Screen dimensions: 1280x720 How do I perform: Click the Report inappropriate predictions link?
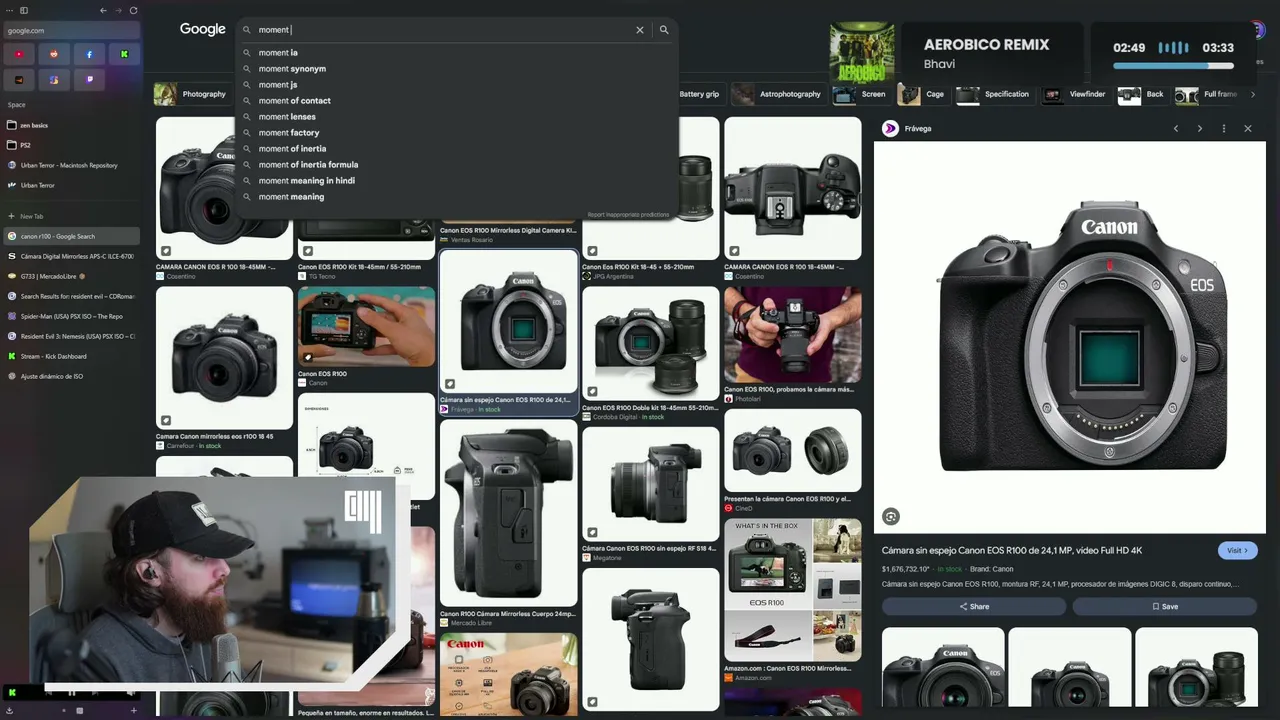coord(628,215)
